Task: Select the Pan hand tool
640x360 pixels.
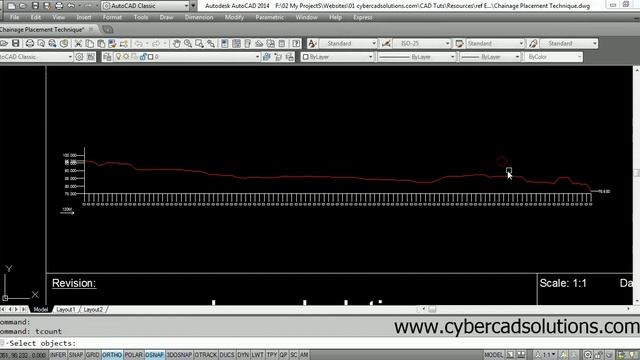Action: [x=176, y=43]
